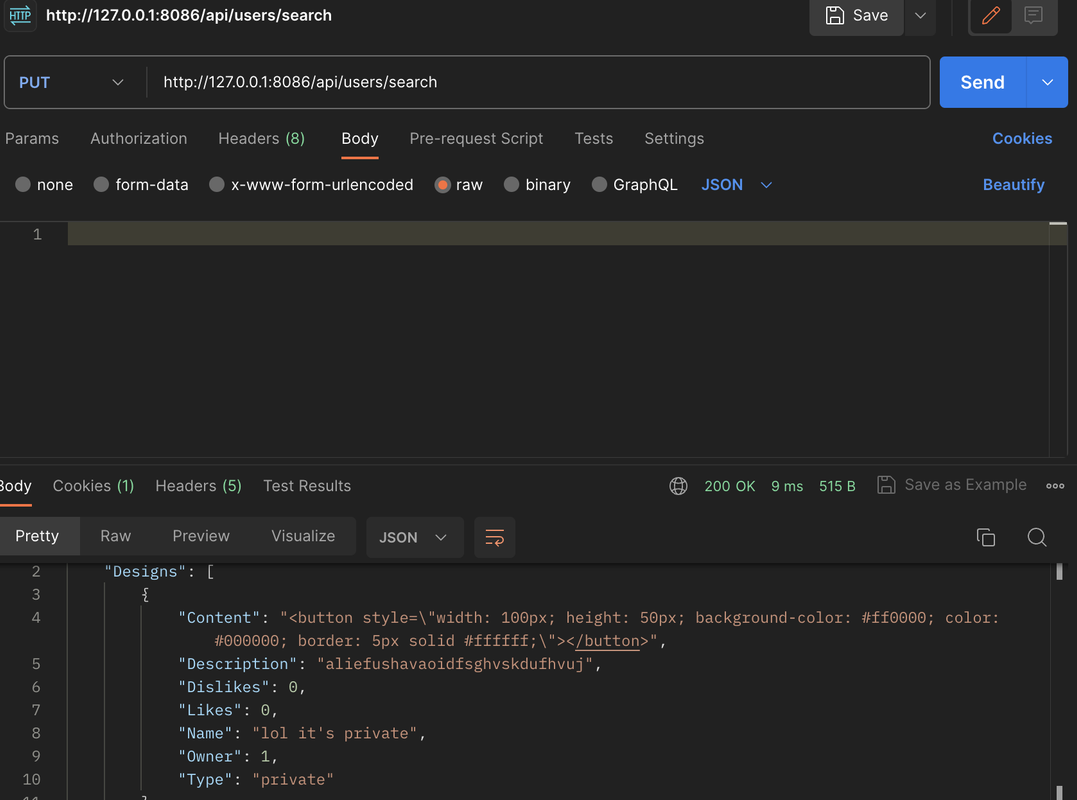
Task: Click the "Description" key in response
Action: [238, 663]
